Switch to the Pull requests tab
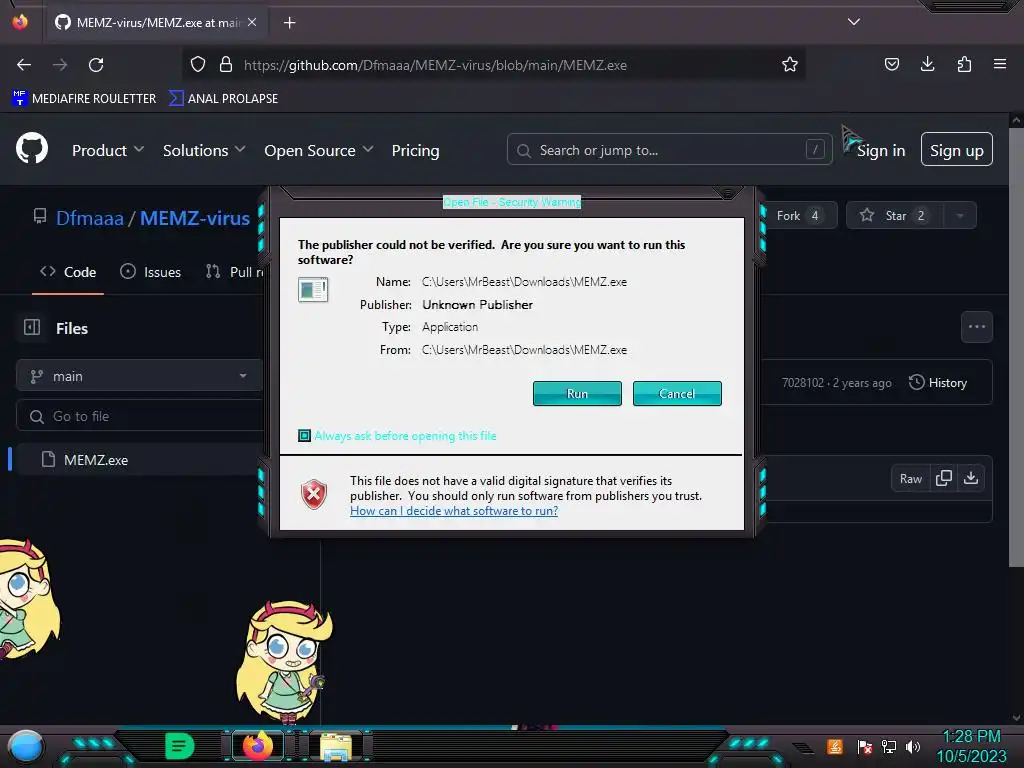Screen dimensions: 1024x768 233,272
